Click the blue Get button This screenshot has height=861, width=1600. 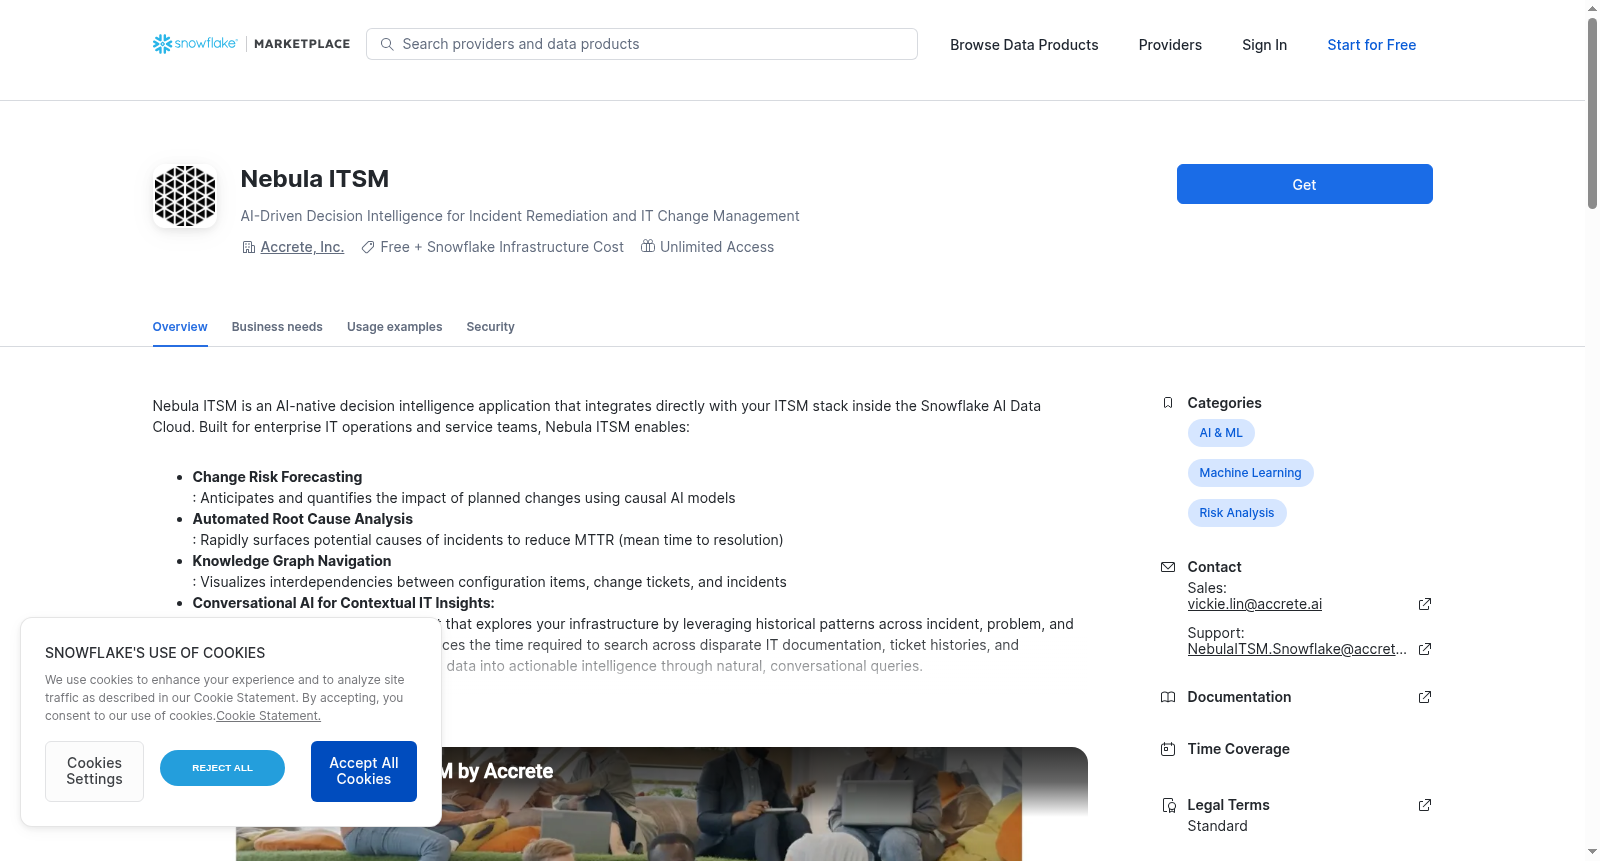[x=1304, y=184]
